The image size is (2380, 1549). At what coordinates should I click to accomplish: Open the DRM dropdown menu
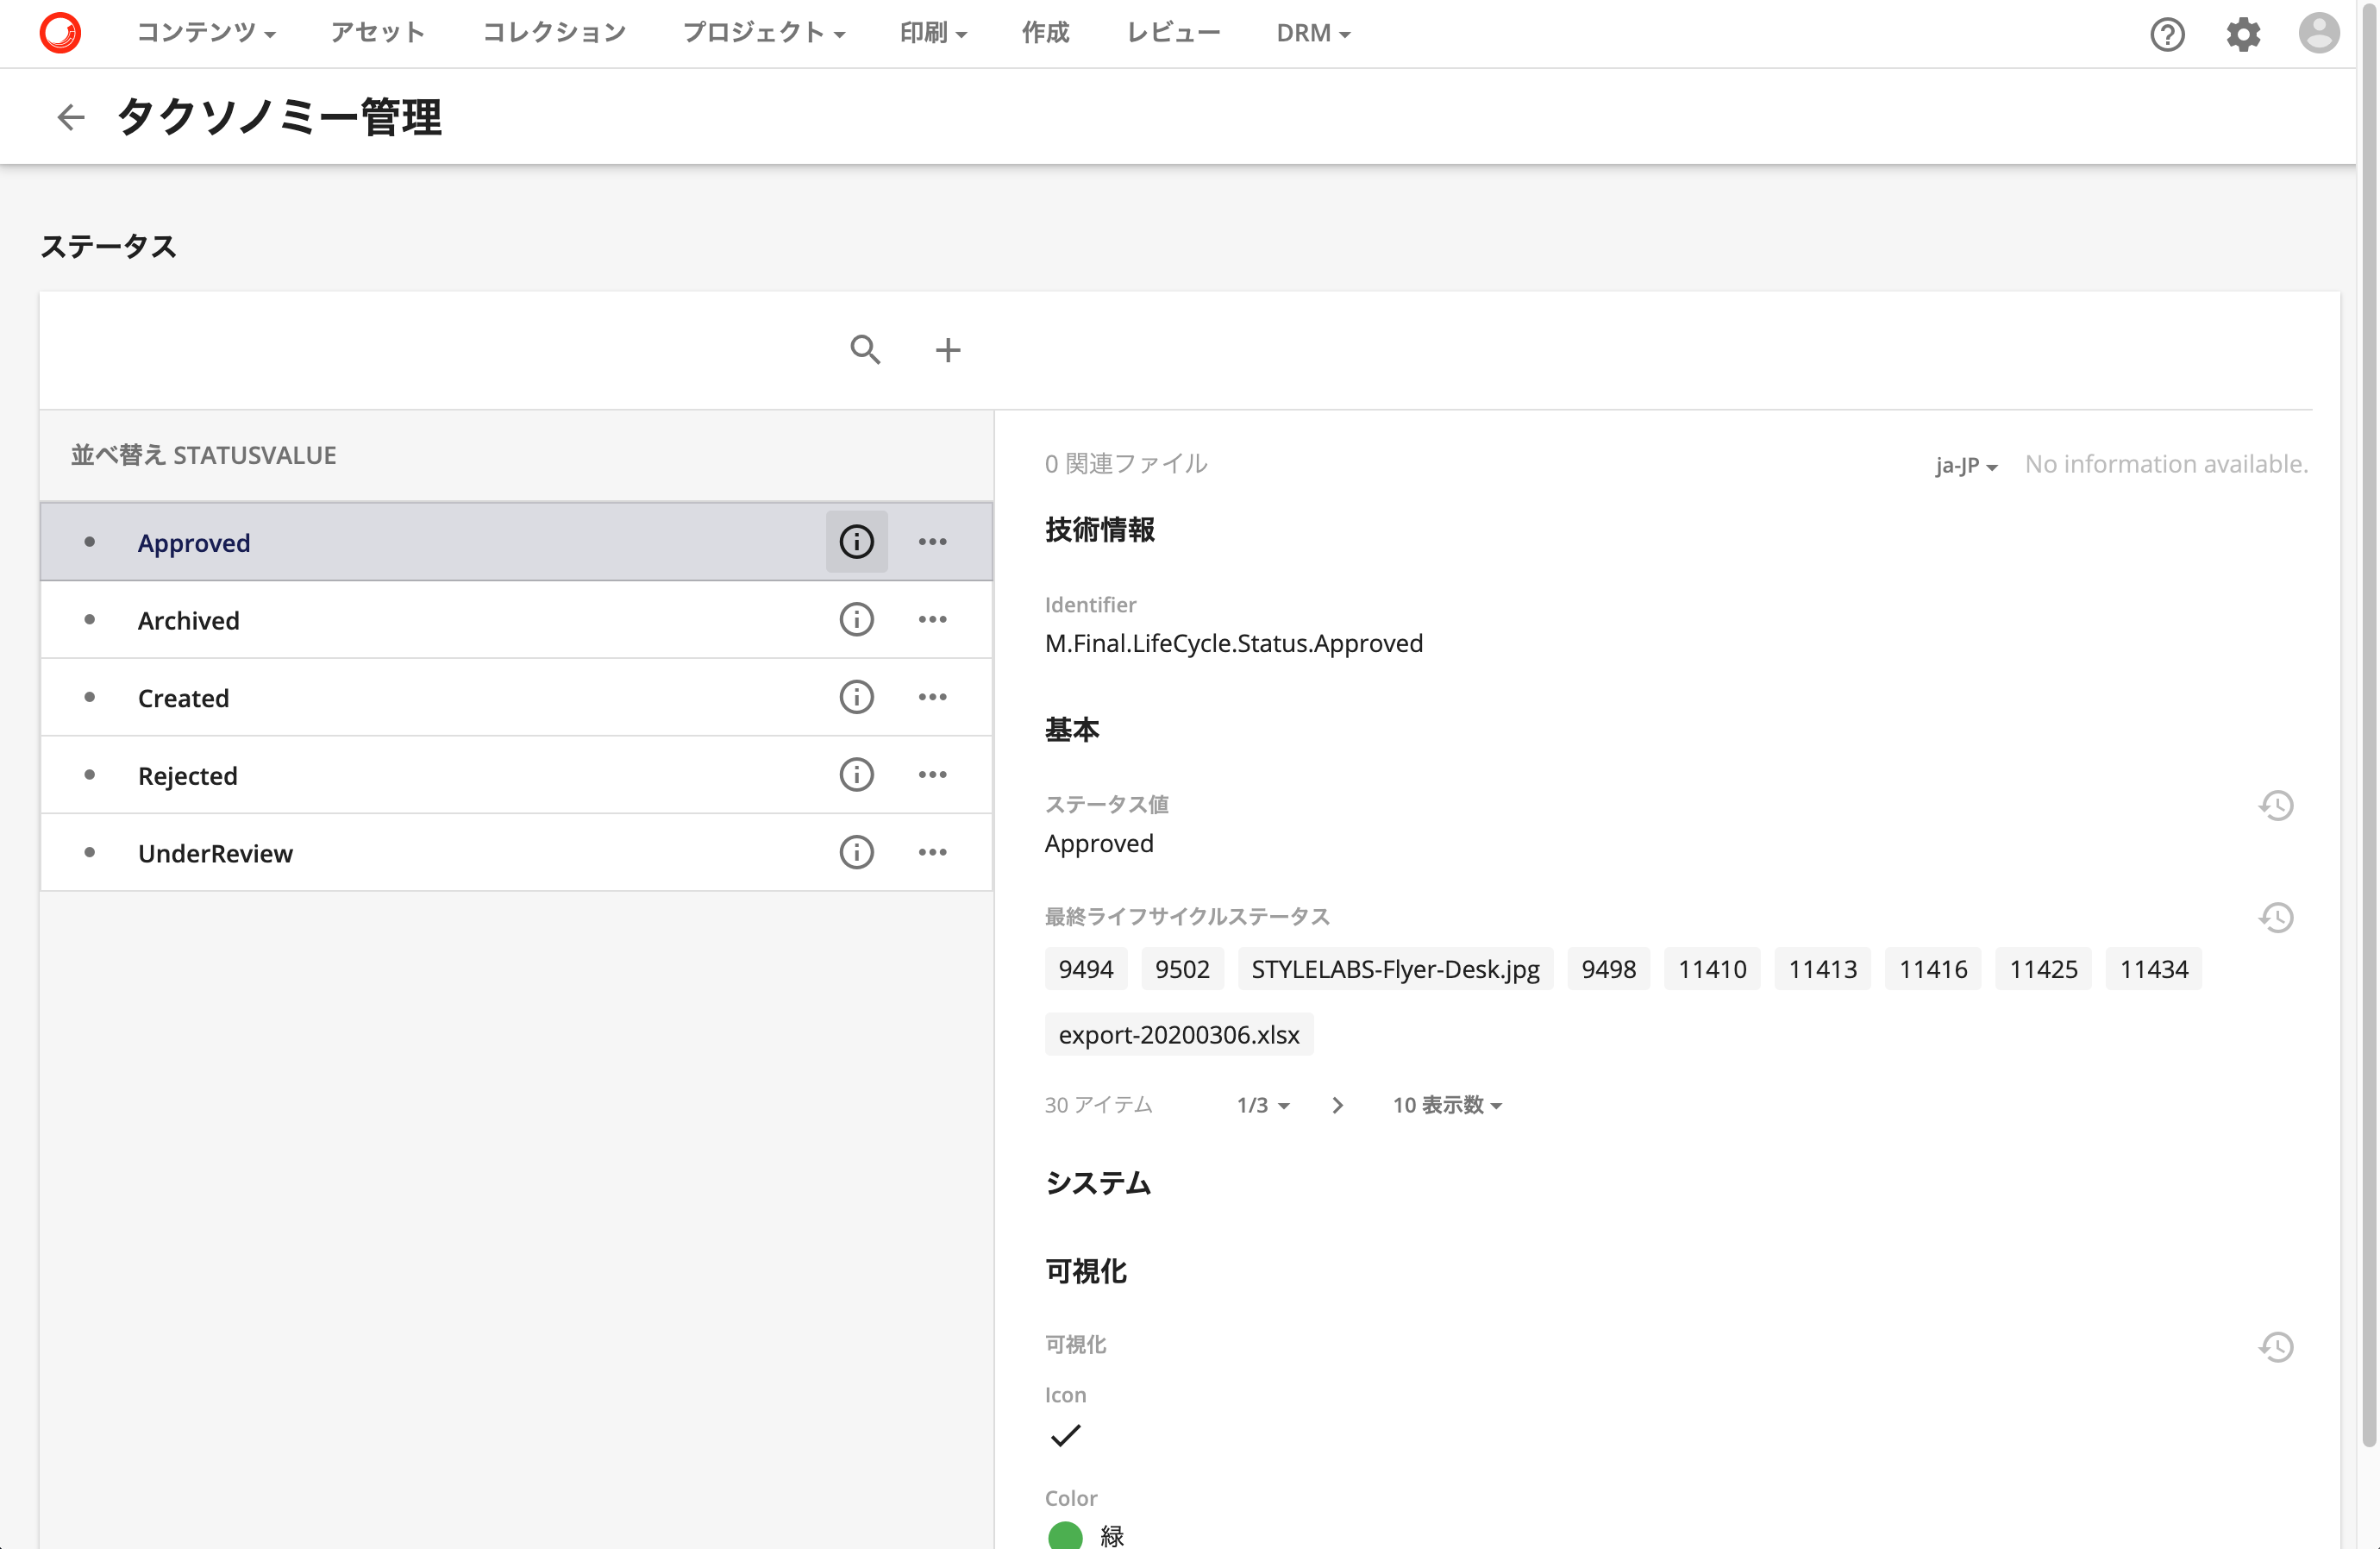pyautogui.click(x=1313, y=33)
